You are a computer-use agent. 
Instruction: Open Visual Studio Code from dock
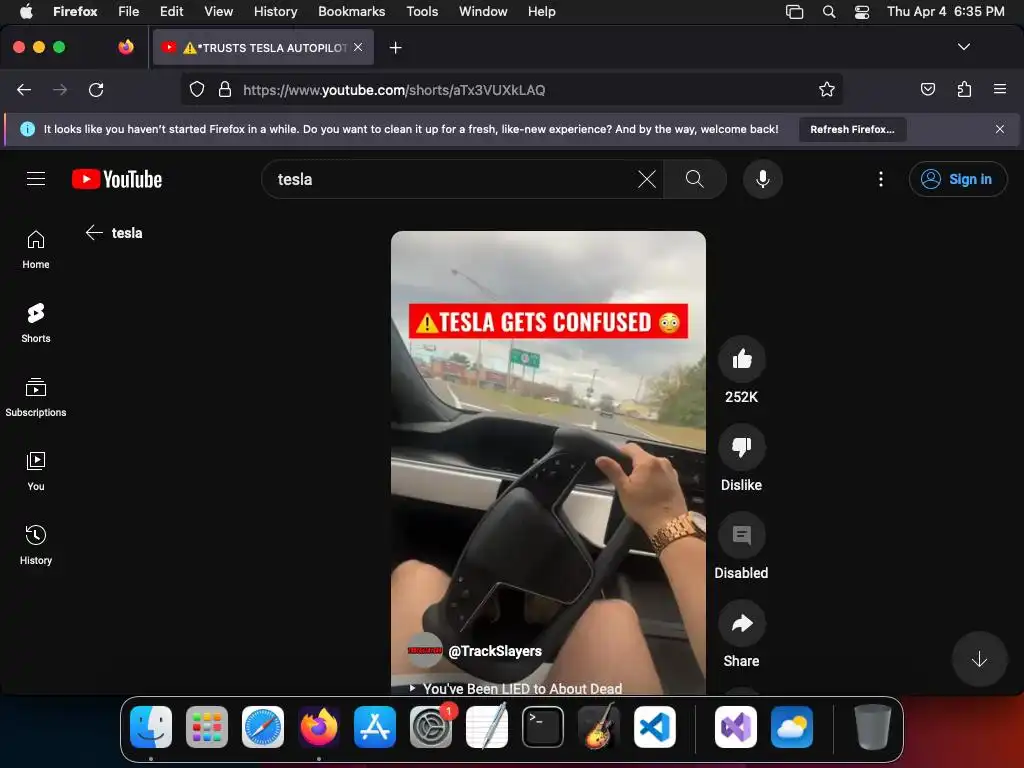654,727
